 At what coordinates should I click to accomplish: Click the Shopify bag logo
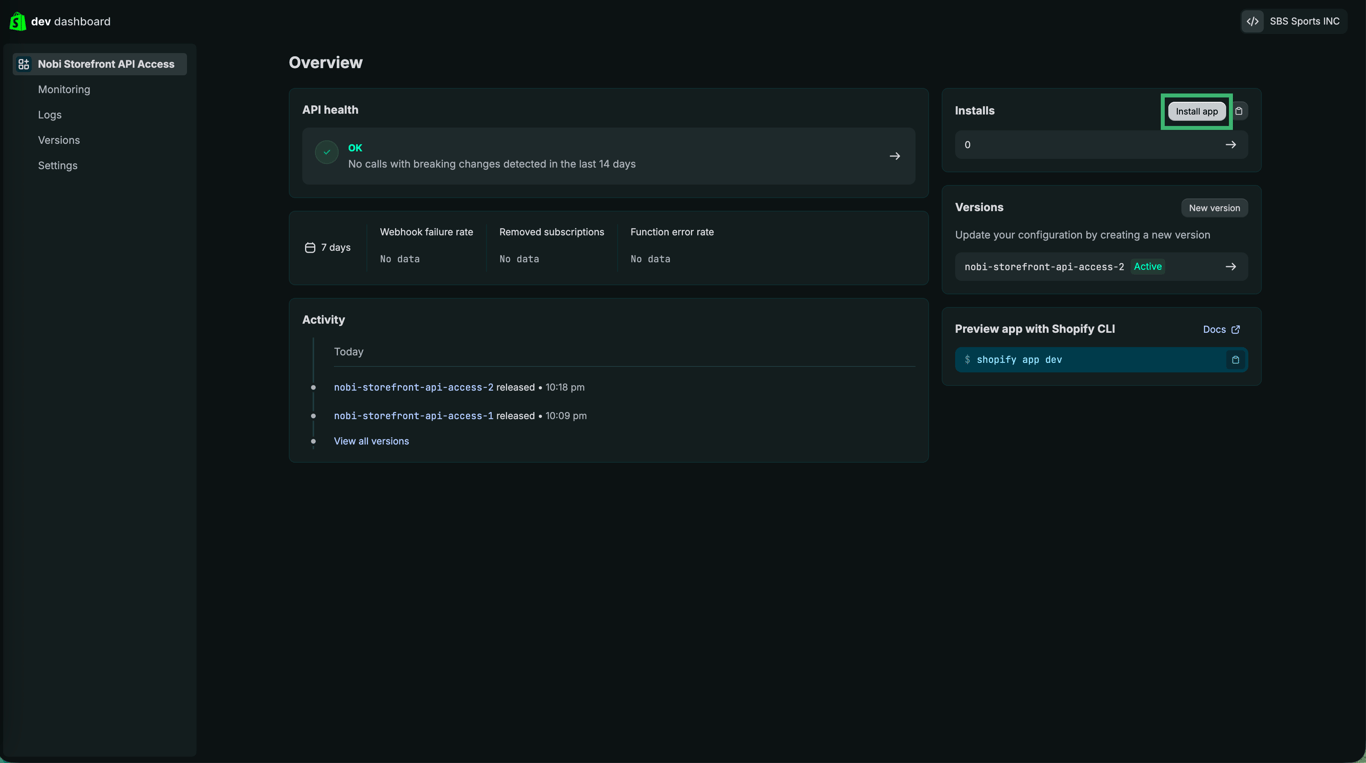coord(17,21)
